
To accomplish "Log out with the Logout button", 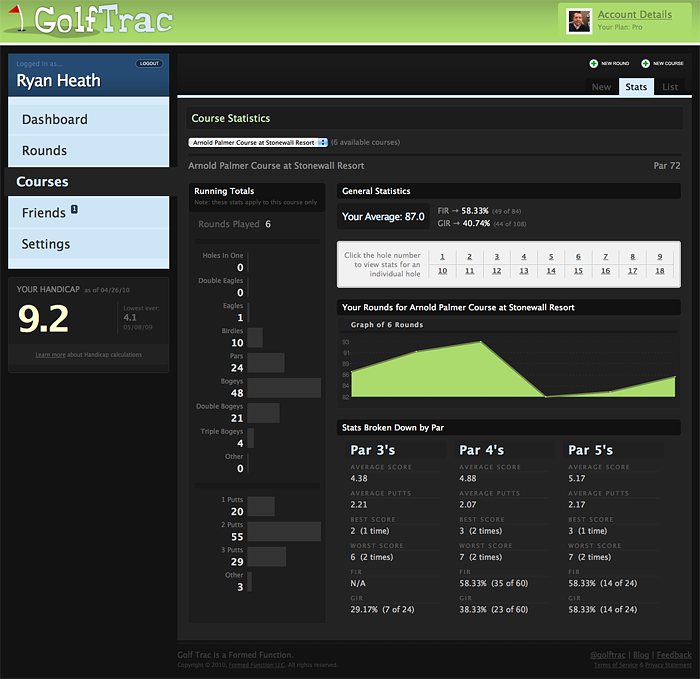I will 149,63.
